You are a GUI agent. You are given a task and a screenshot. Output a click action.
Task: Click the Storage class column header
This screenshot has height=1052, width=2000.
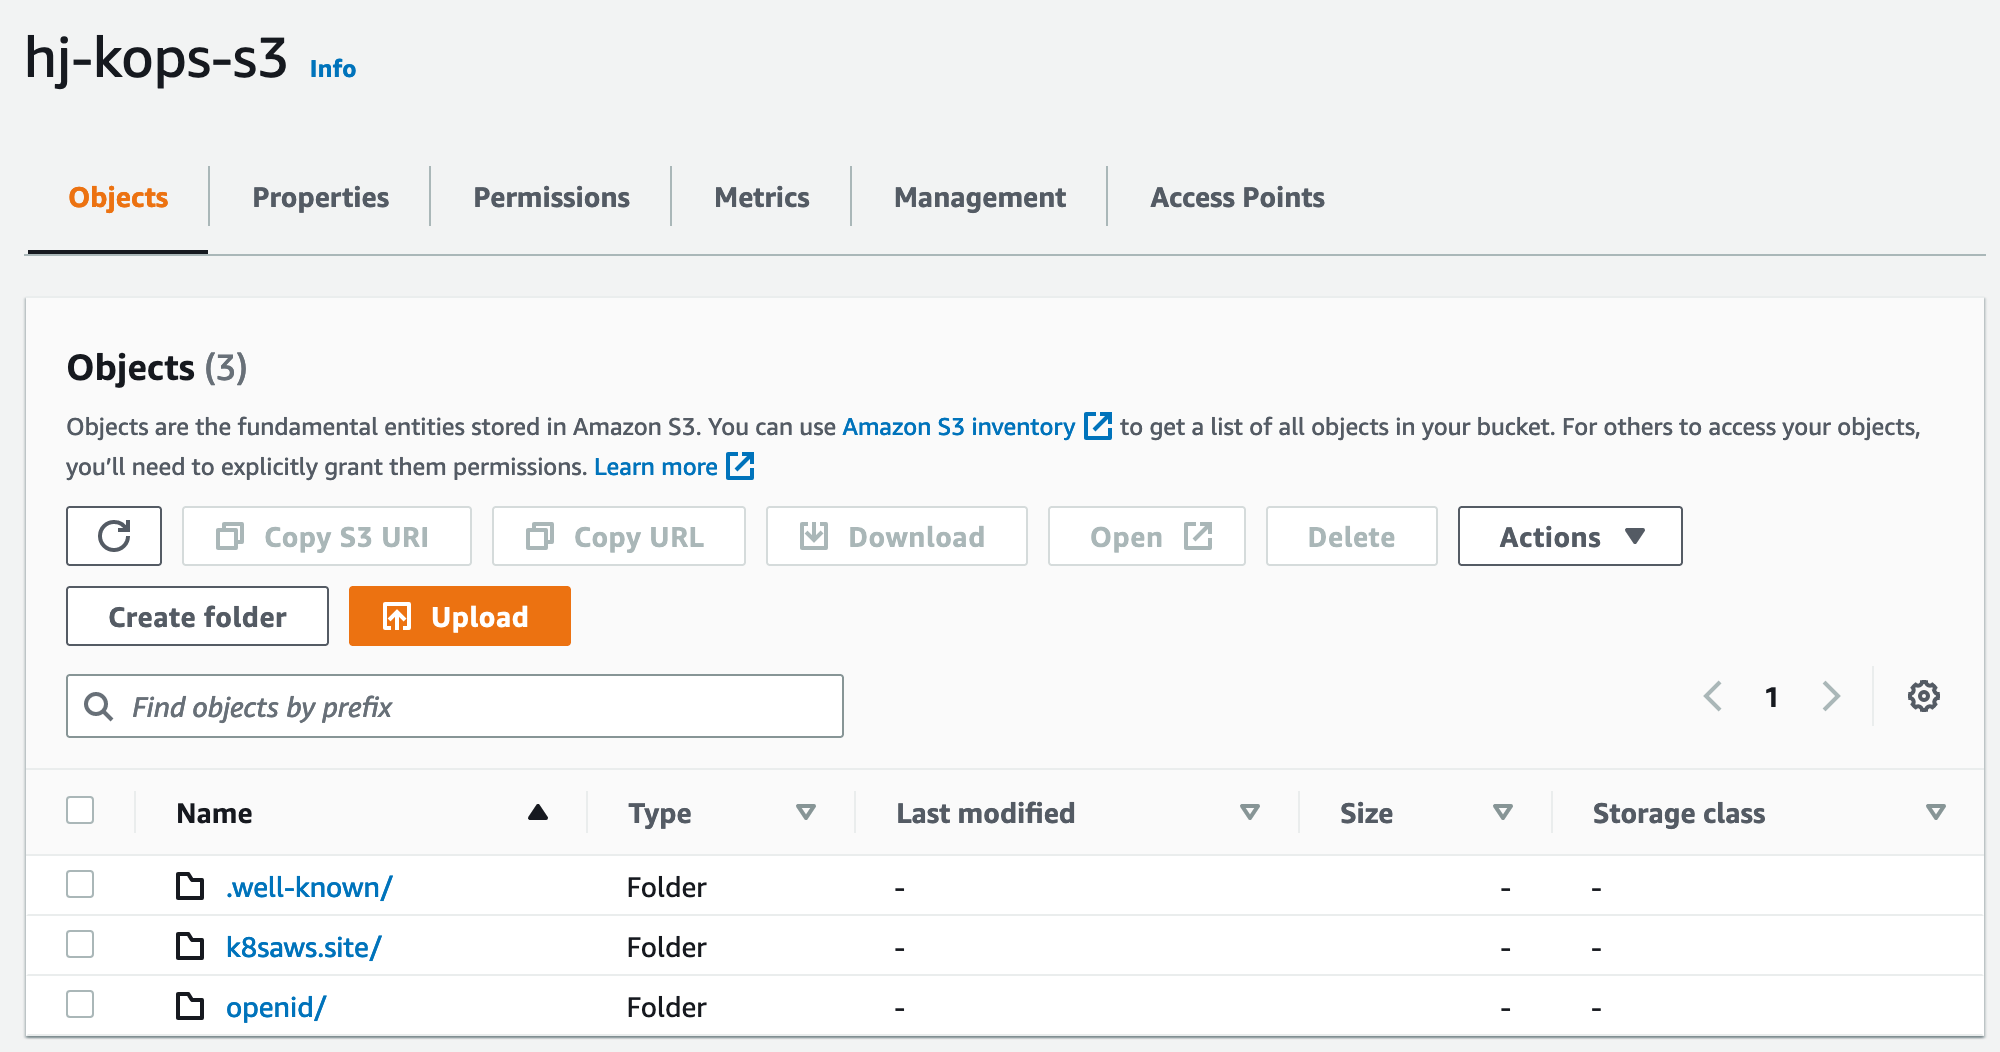1678,813
